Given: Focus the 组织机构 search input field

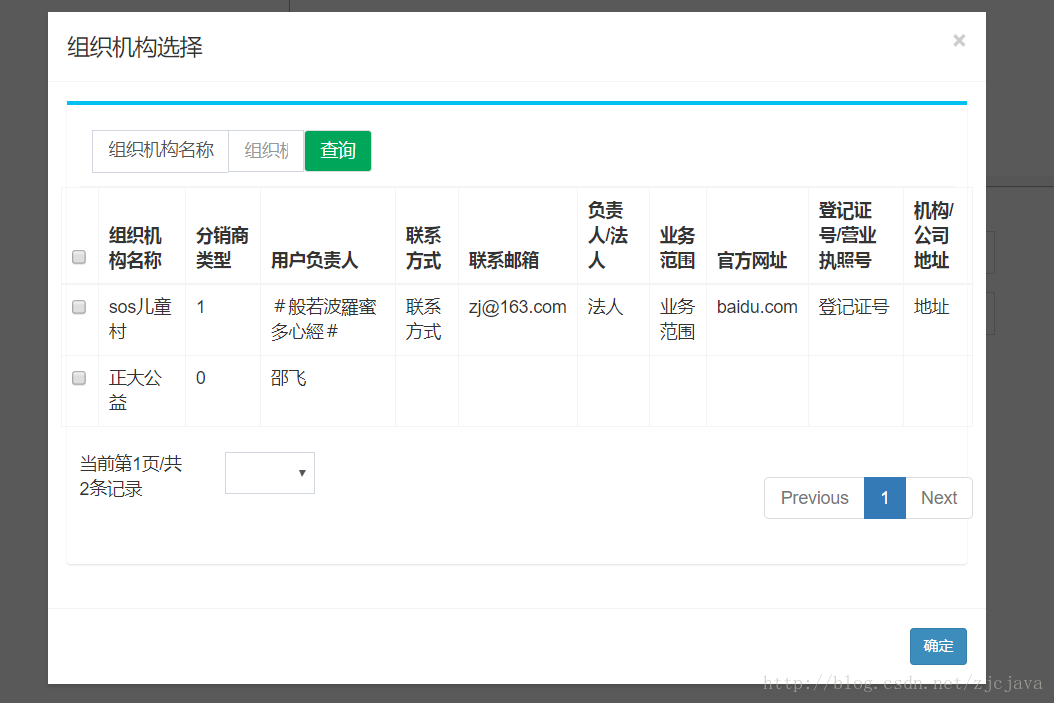Looking at the screenshot, I should coord(266,151).
